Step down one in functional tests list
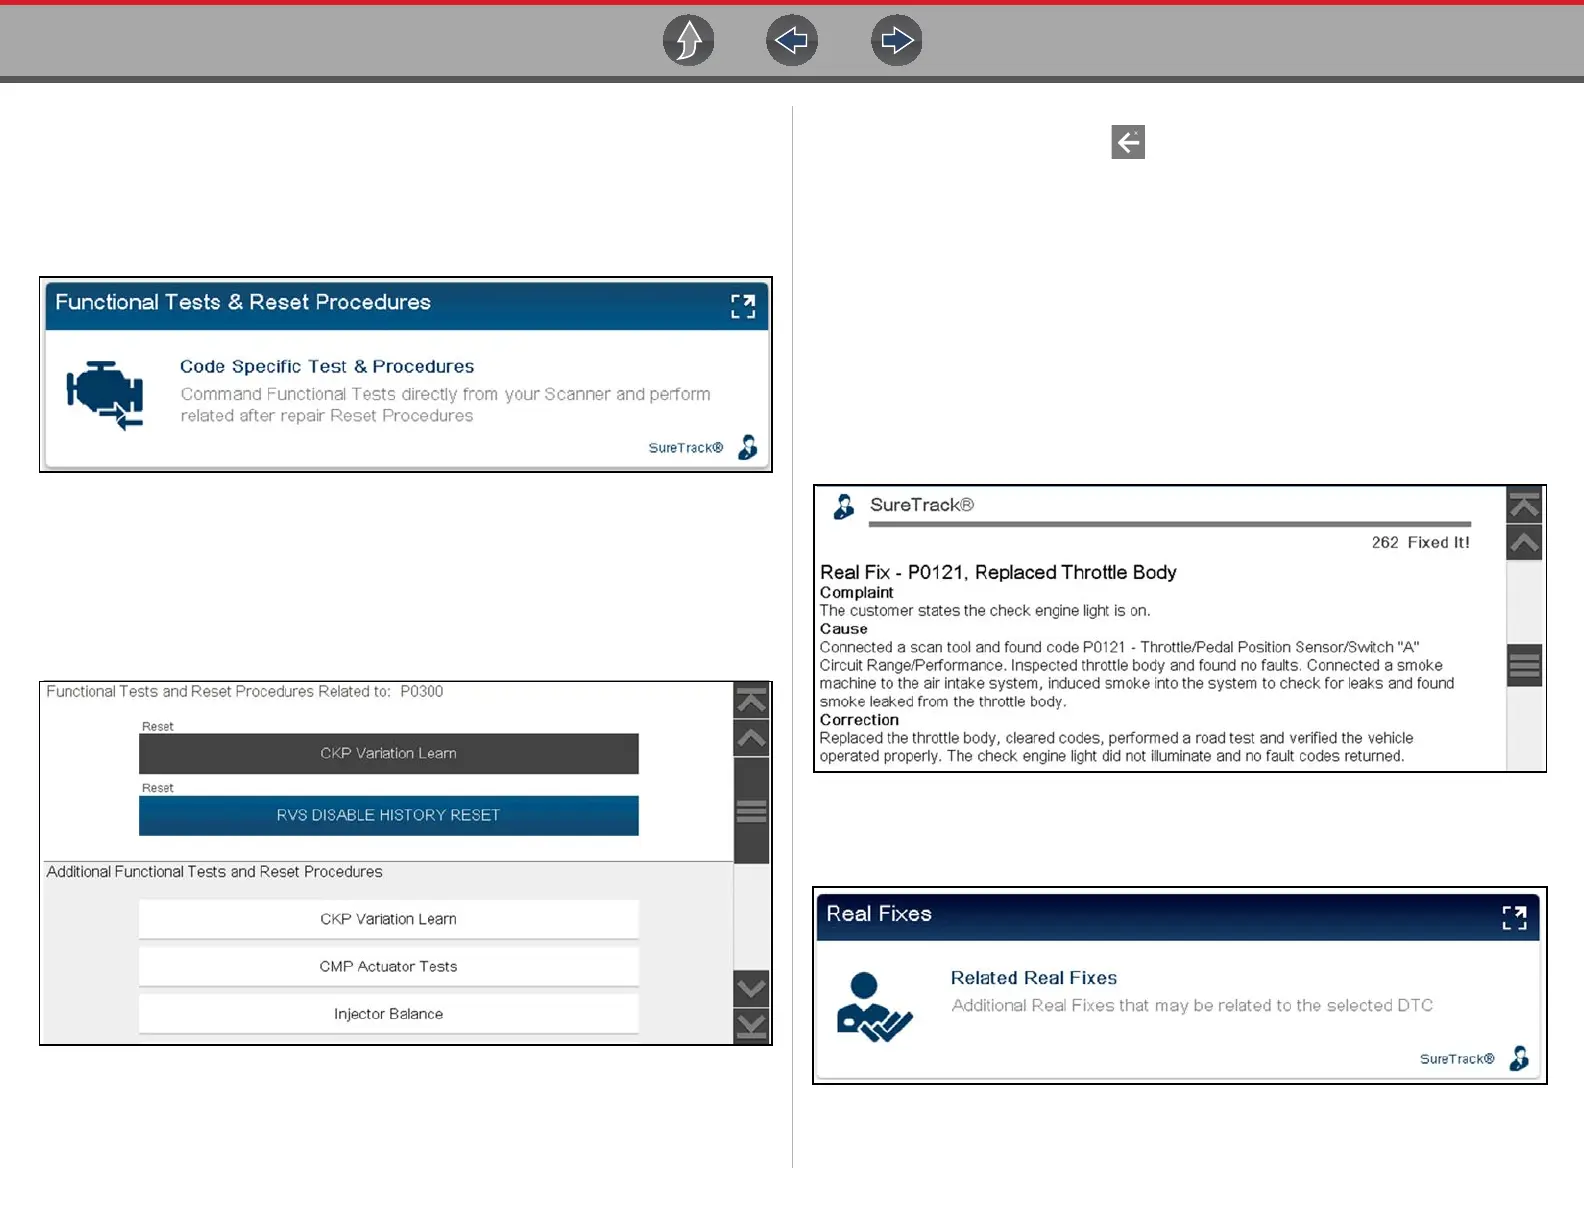1584x1224 pixels. coord(751,988)
